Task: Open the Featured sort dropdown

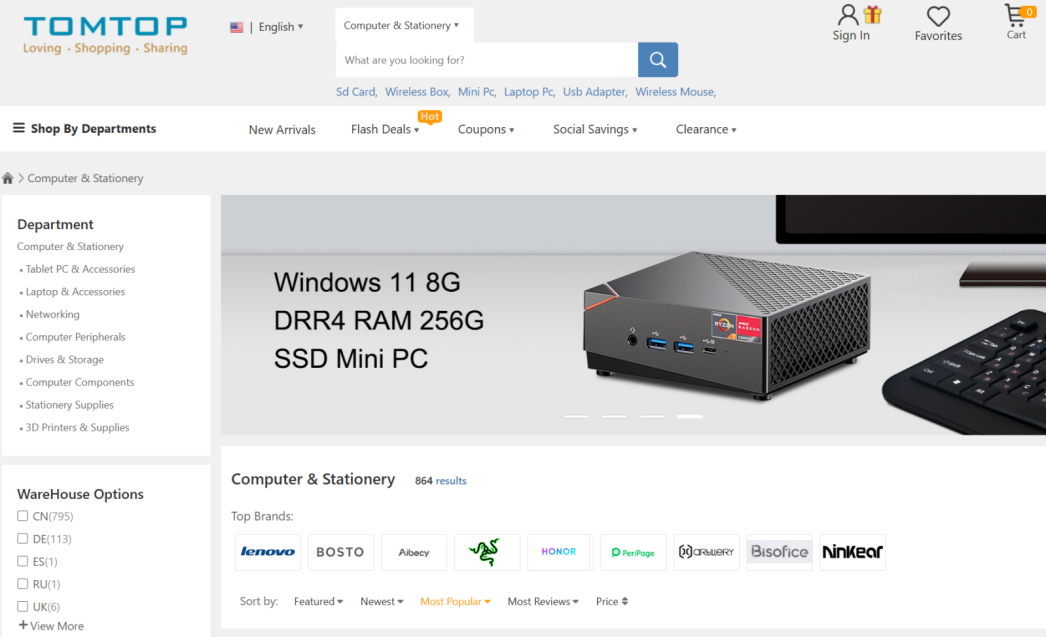Action: (x=318, y=601)
